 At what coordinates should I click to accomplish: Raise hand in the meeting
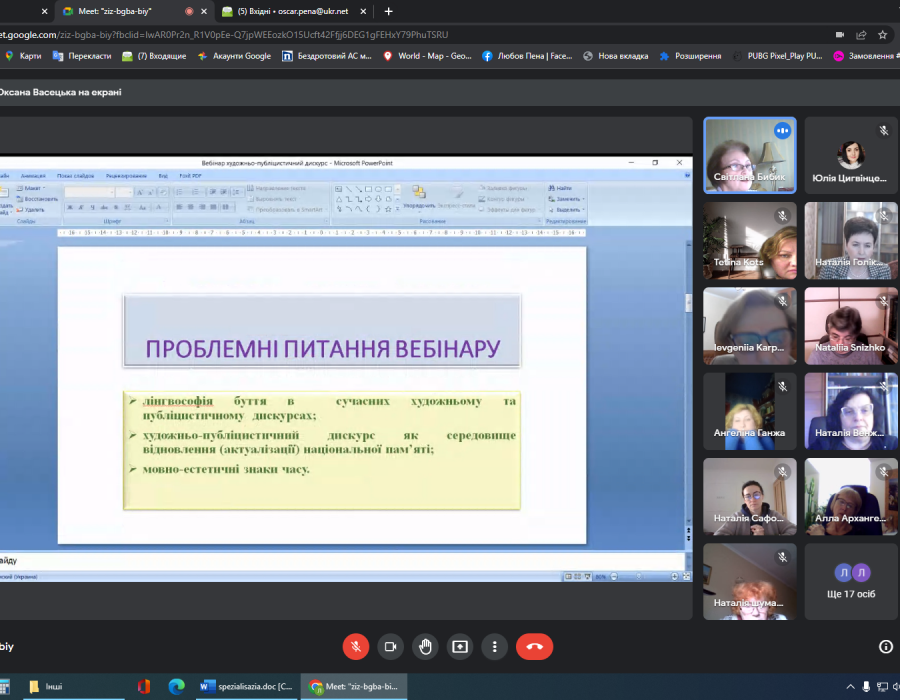click(x=425, y=646)
